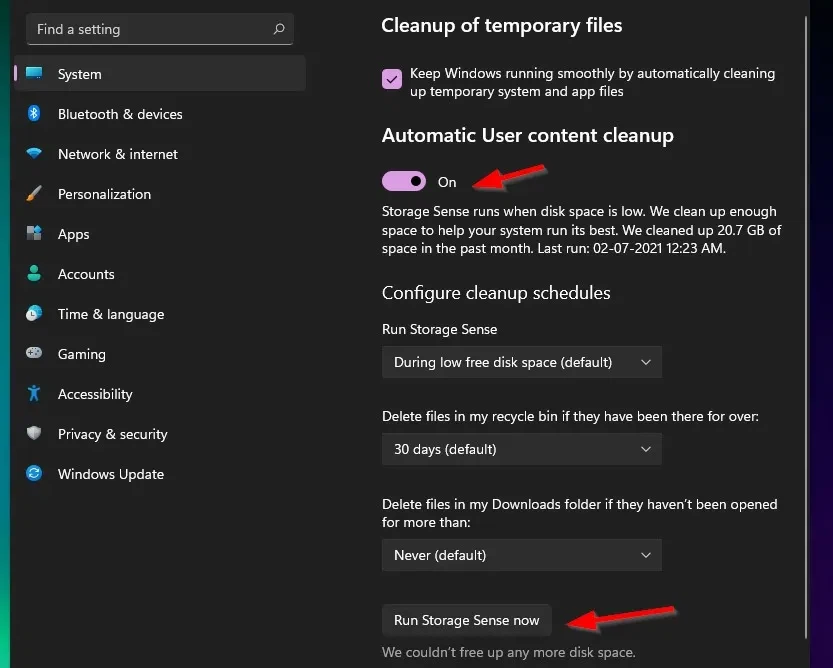Click the Network & internet wifi icon
Image resolution: width=833 pixels, height=668 pixels.
pos(35,154)
